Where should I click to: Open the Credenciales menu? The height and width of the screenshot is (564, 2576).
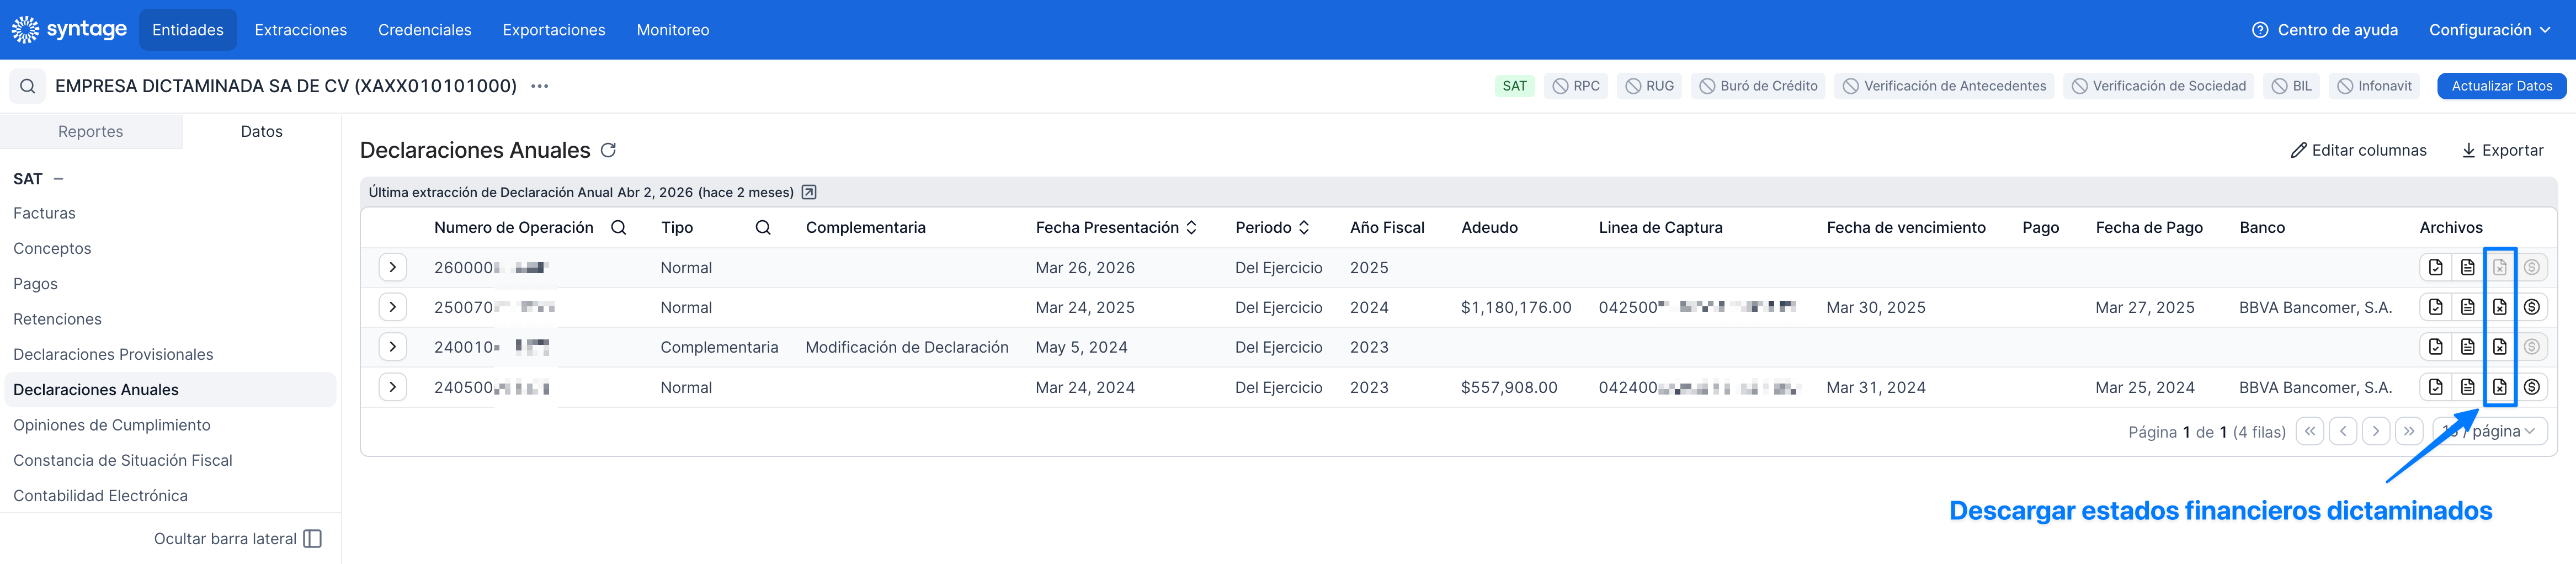tap(424, 30)
